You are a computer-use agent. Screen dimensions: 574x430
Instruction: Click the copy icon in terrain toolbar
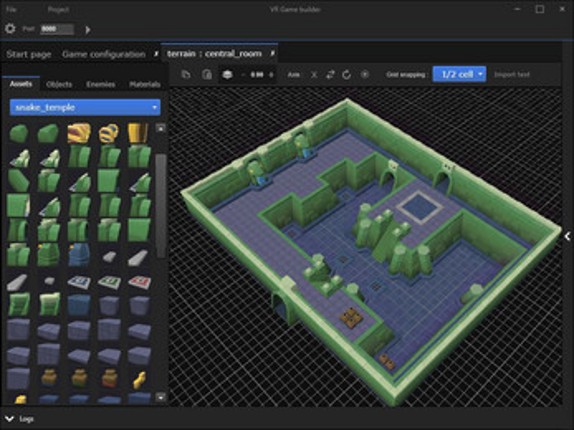[x=186, y=75]
